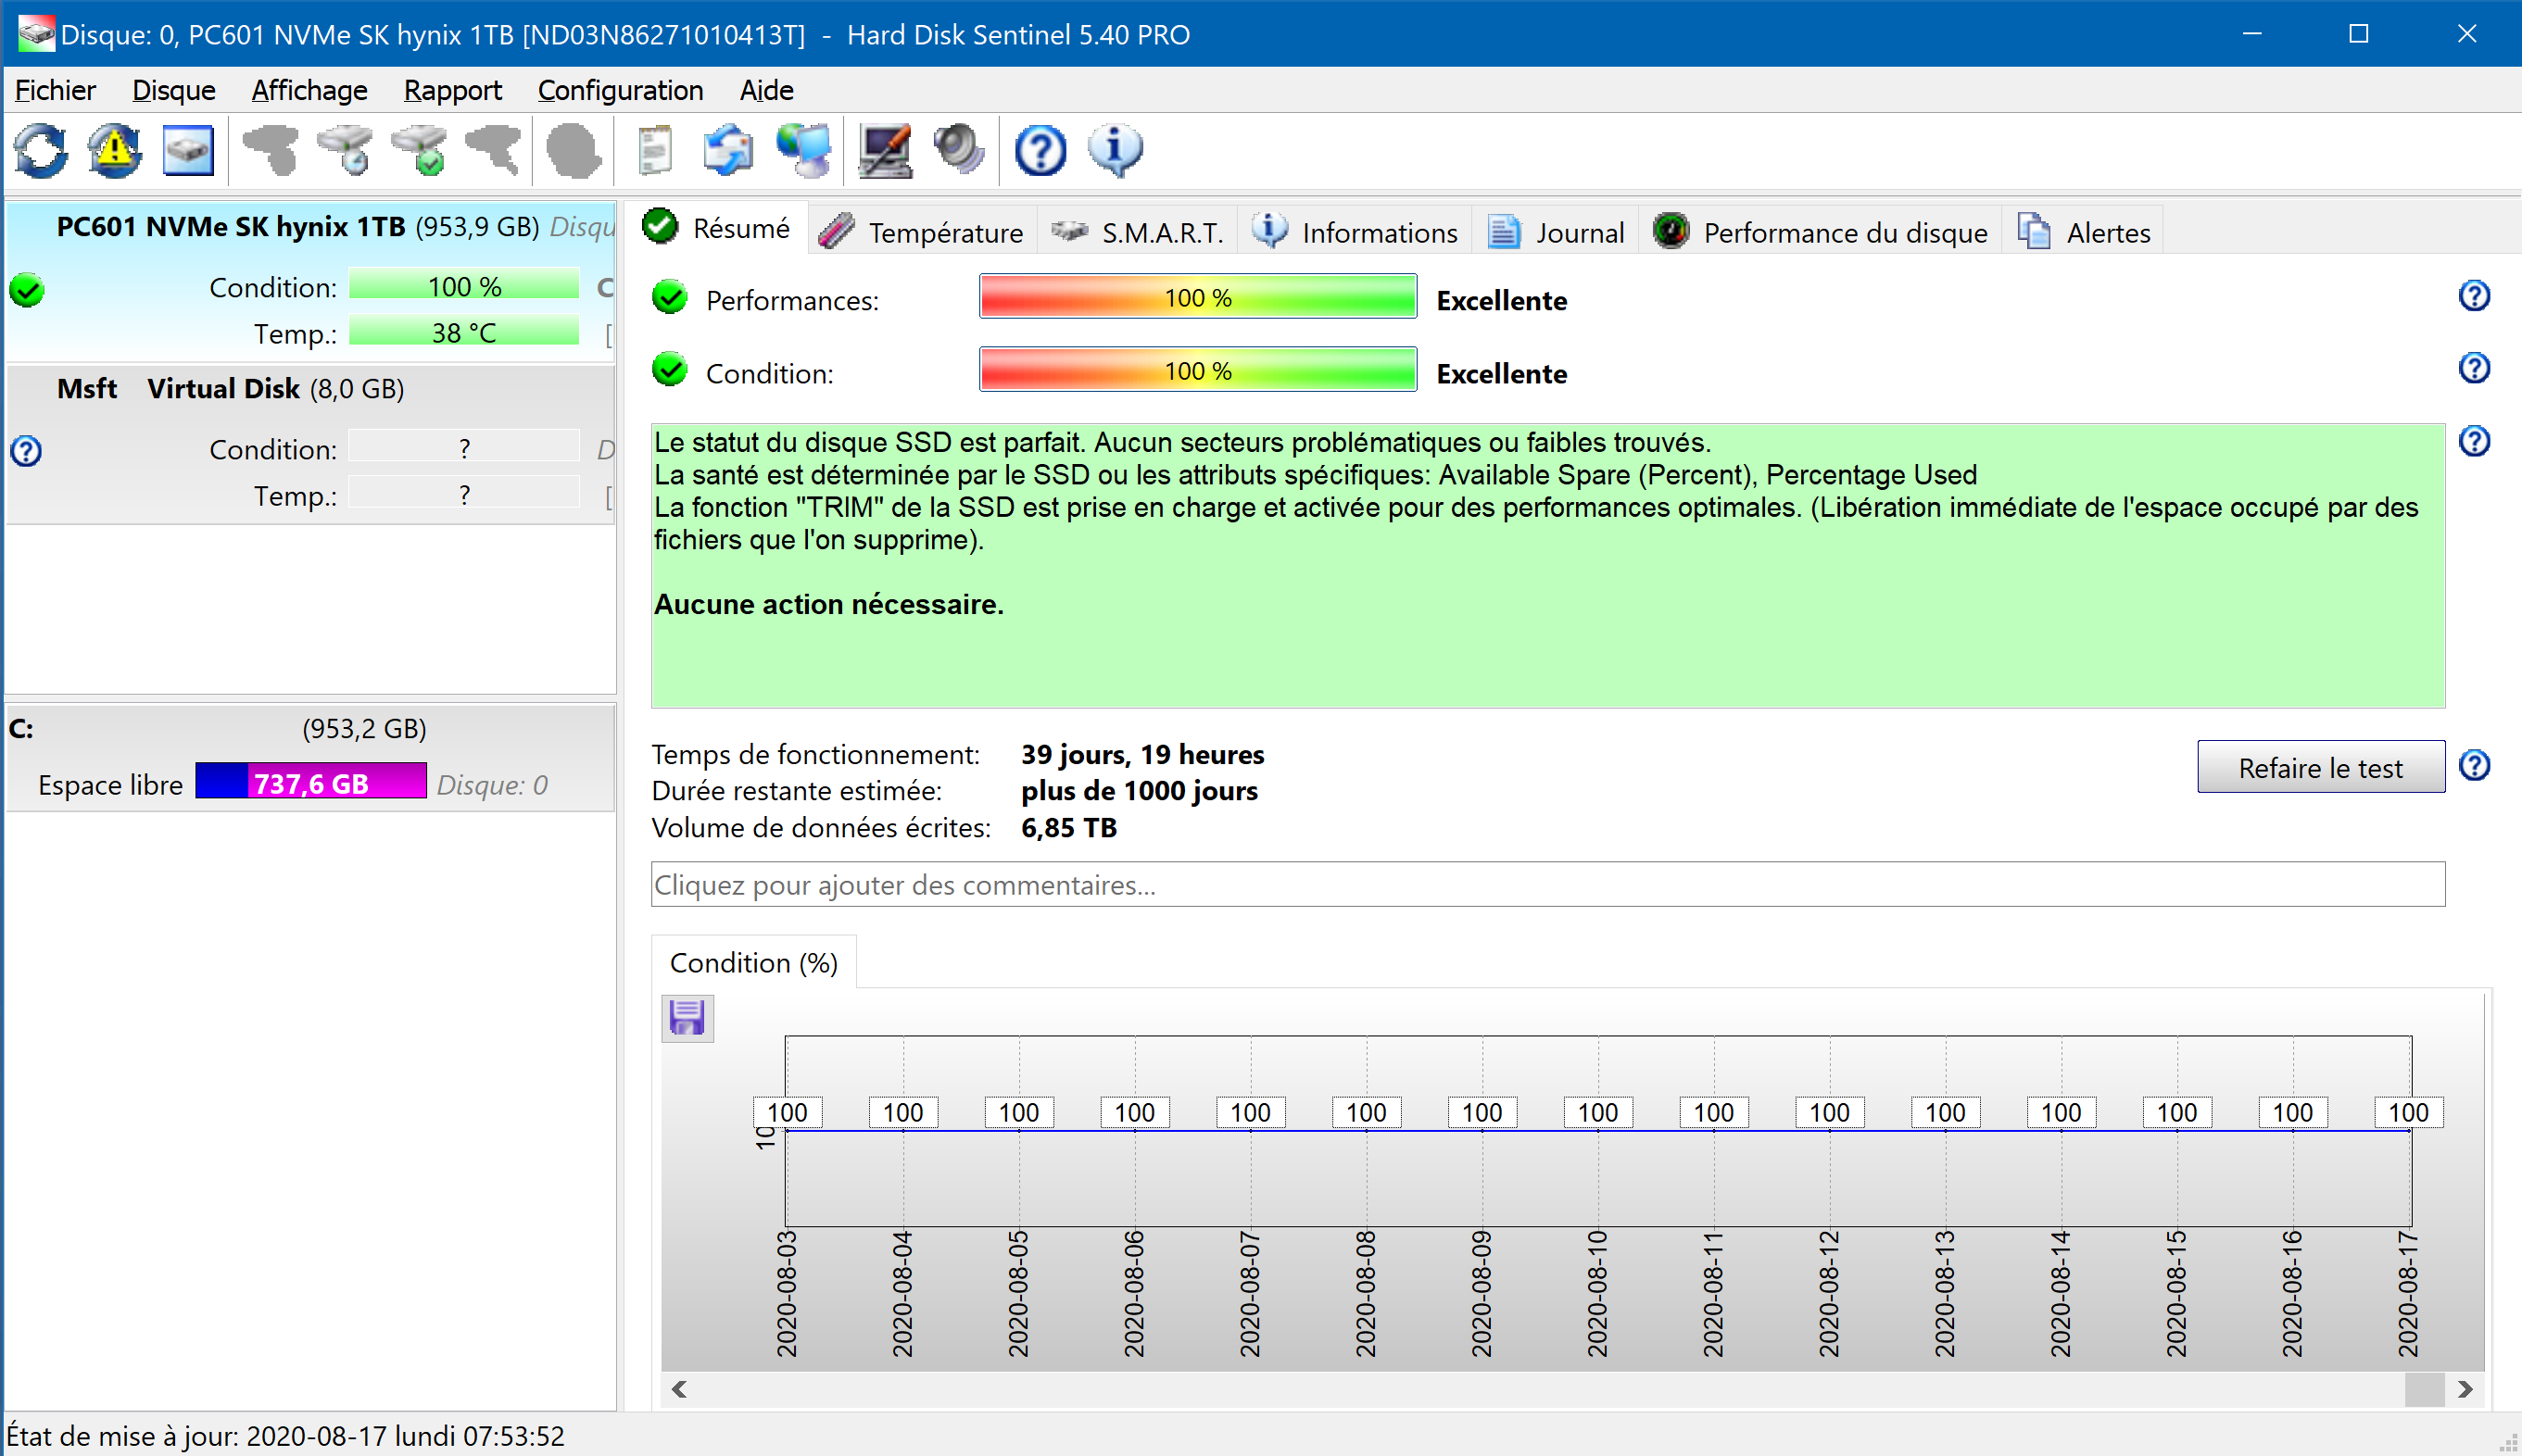The width and height of the screenshot is (2522, 1456).
Task: Open the notepad report toolbar icon
Action: coord(655,151)
